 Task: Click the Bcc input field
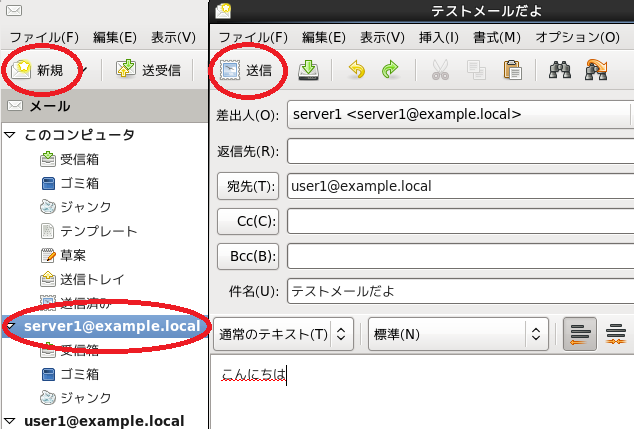point(460,256)
